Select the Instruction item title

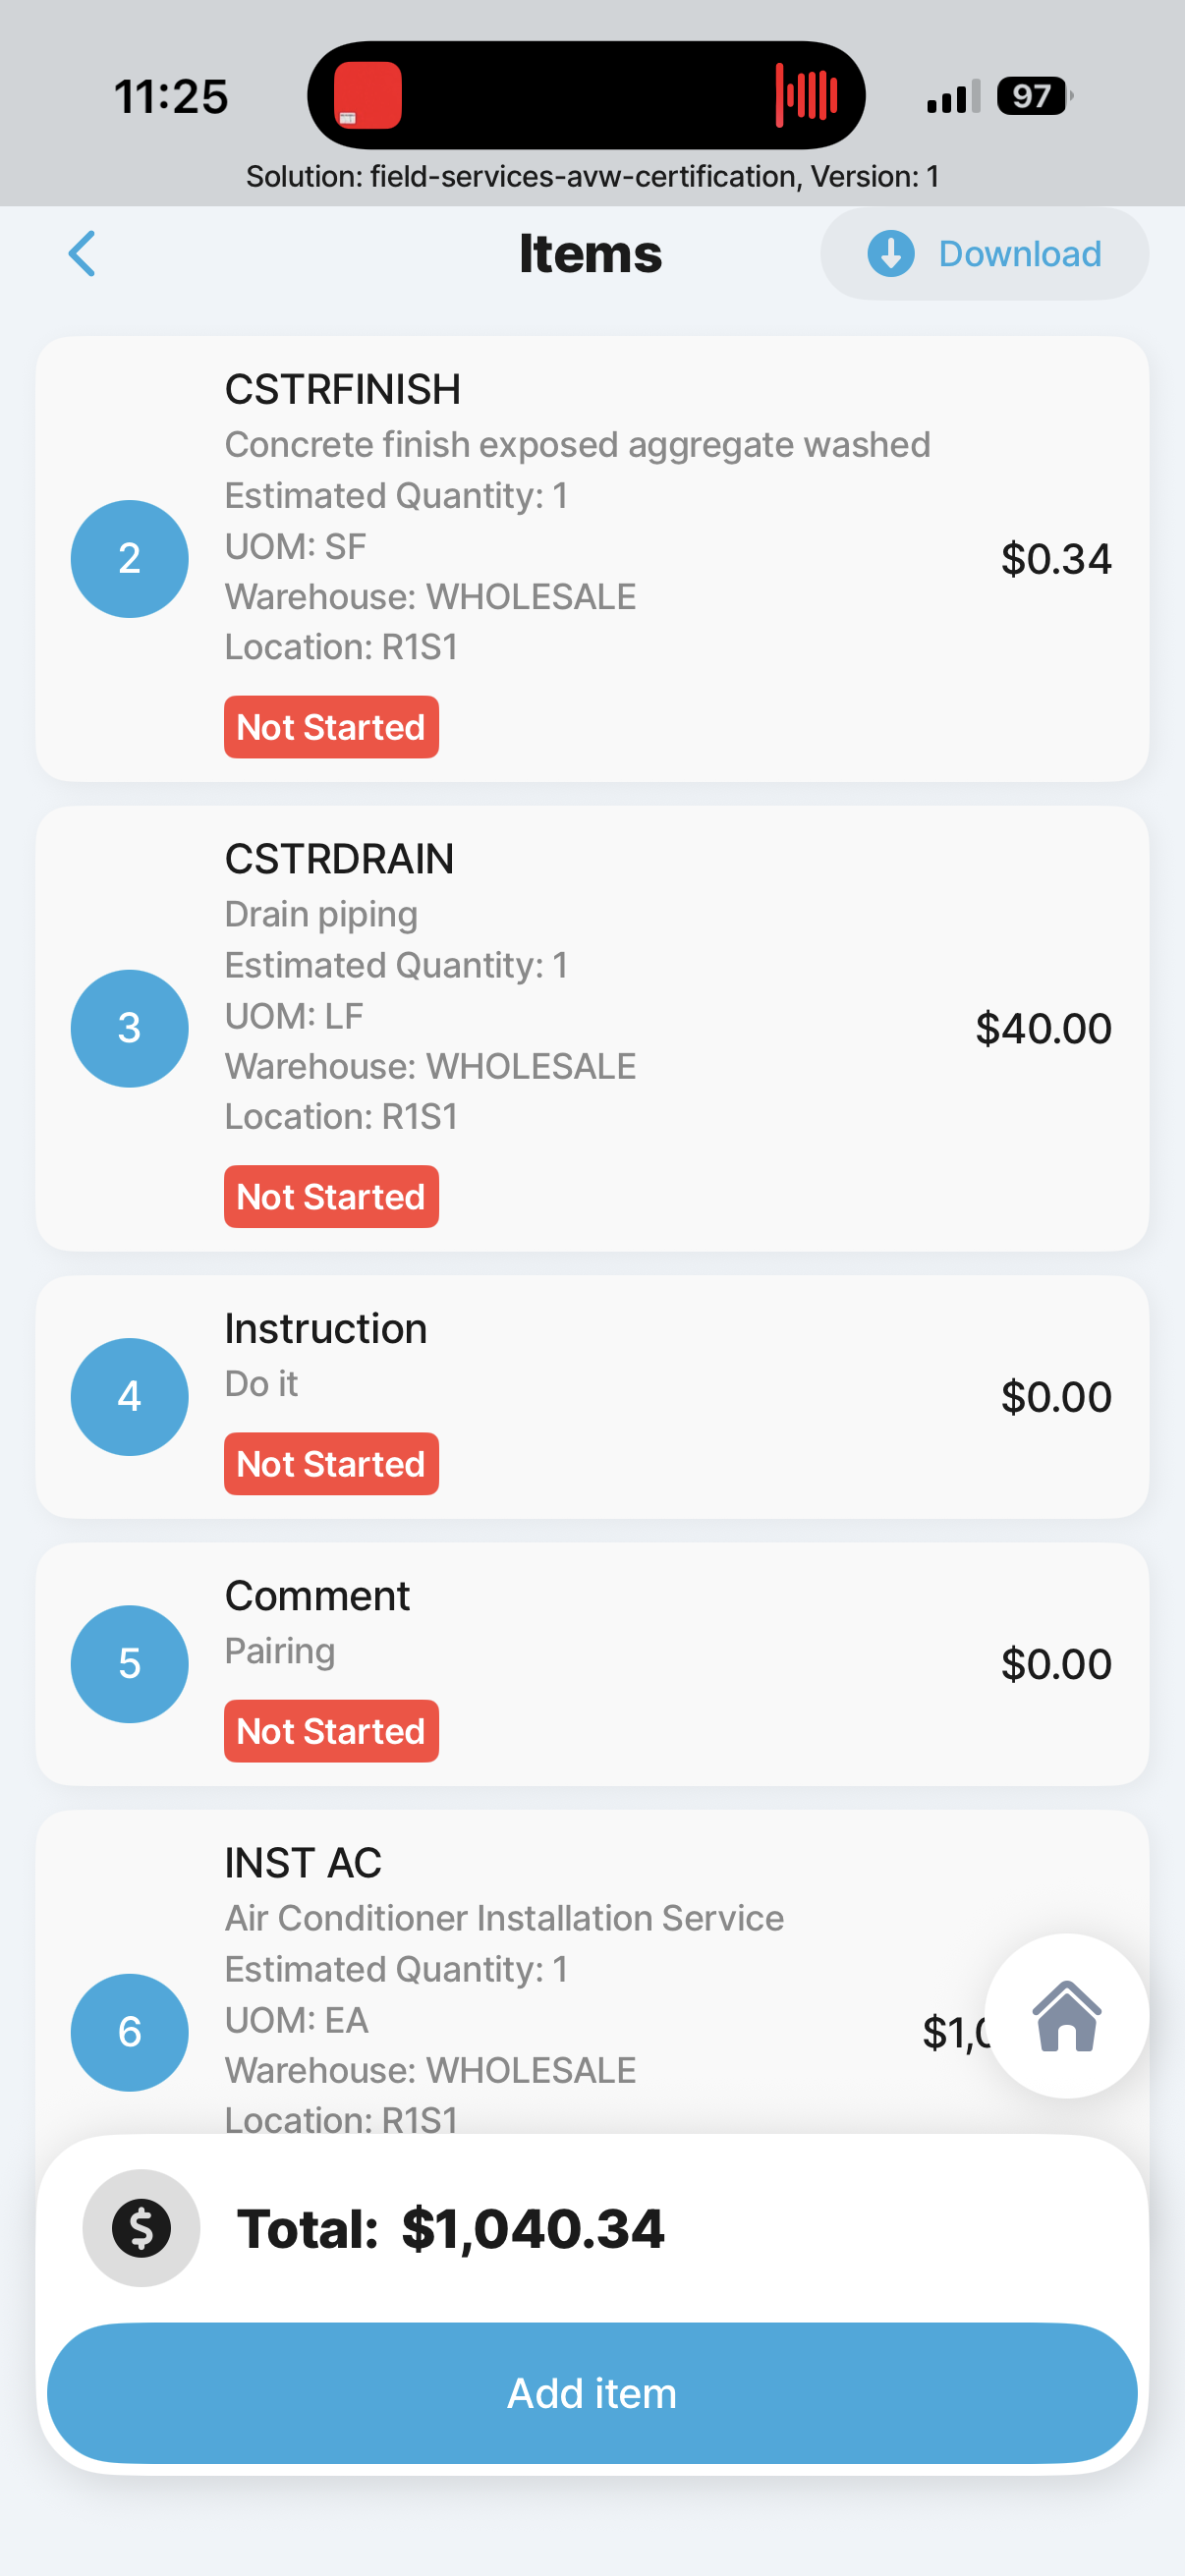click(x=326, y=1328)
